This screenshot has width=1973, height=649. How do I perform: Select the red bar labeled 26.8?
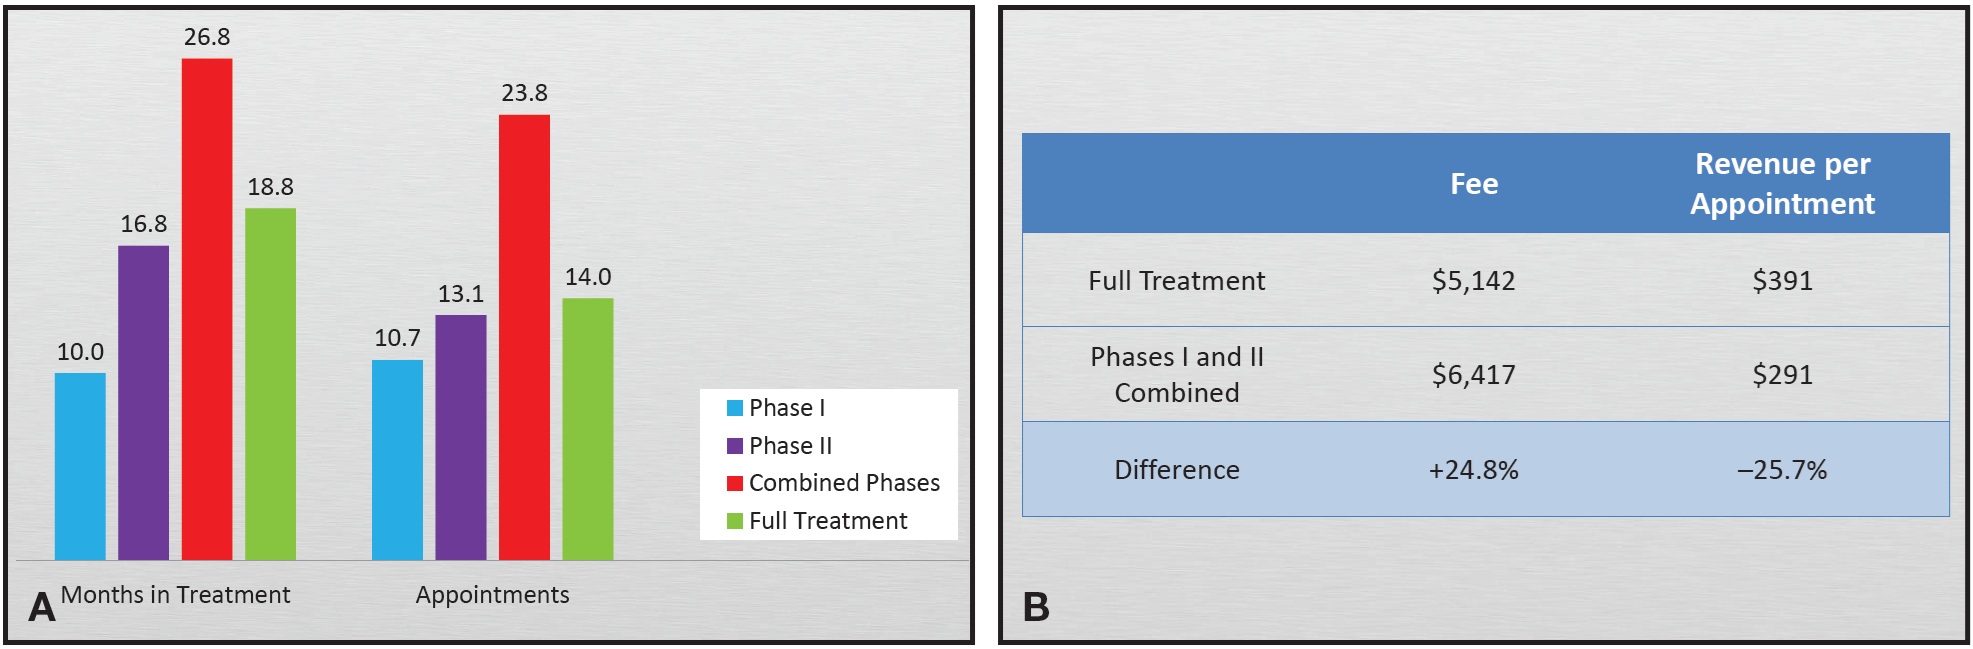click(x=207, y=308)
